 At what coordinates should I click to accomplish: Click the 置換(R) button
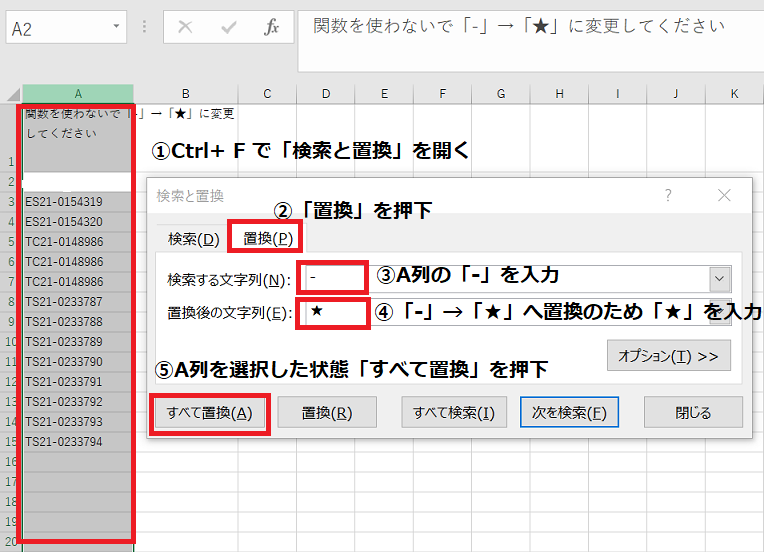[x=327, y=413]
